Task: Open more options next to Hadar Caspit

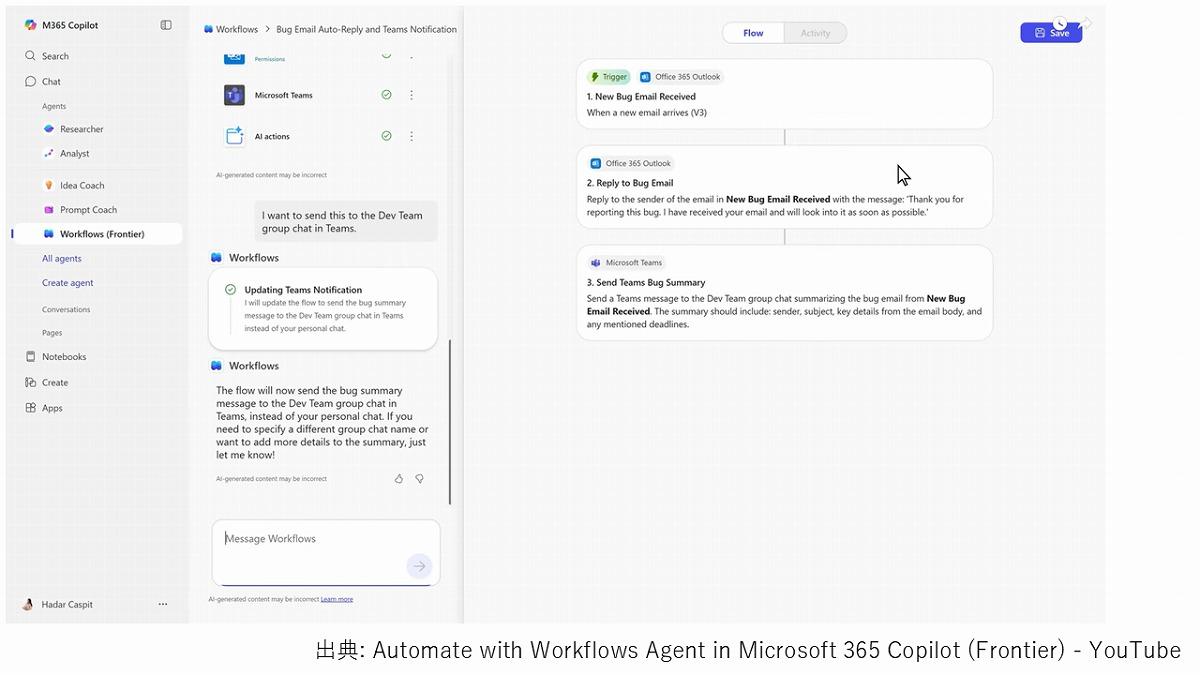Action: (x=163, y=604)
